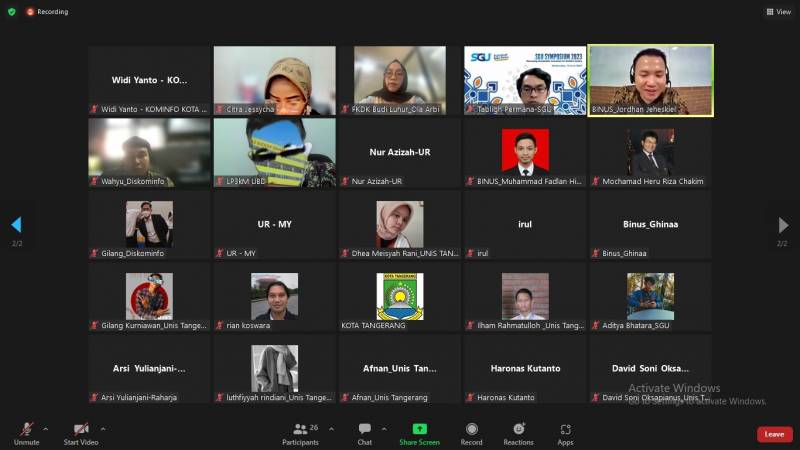Unmute the microphone
Viewport: 800px width, 450px height.
(26, 430)
